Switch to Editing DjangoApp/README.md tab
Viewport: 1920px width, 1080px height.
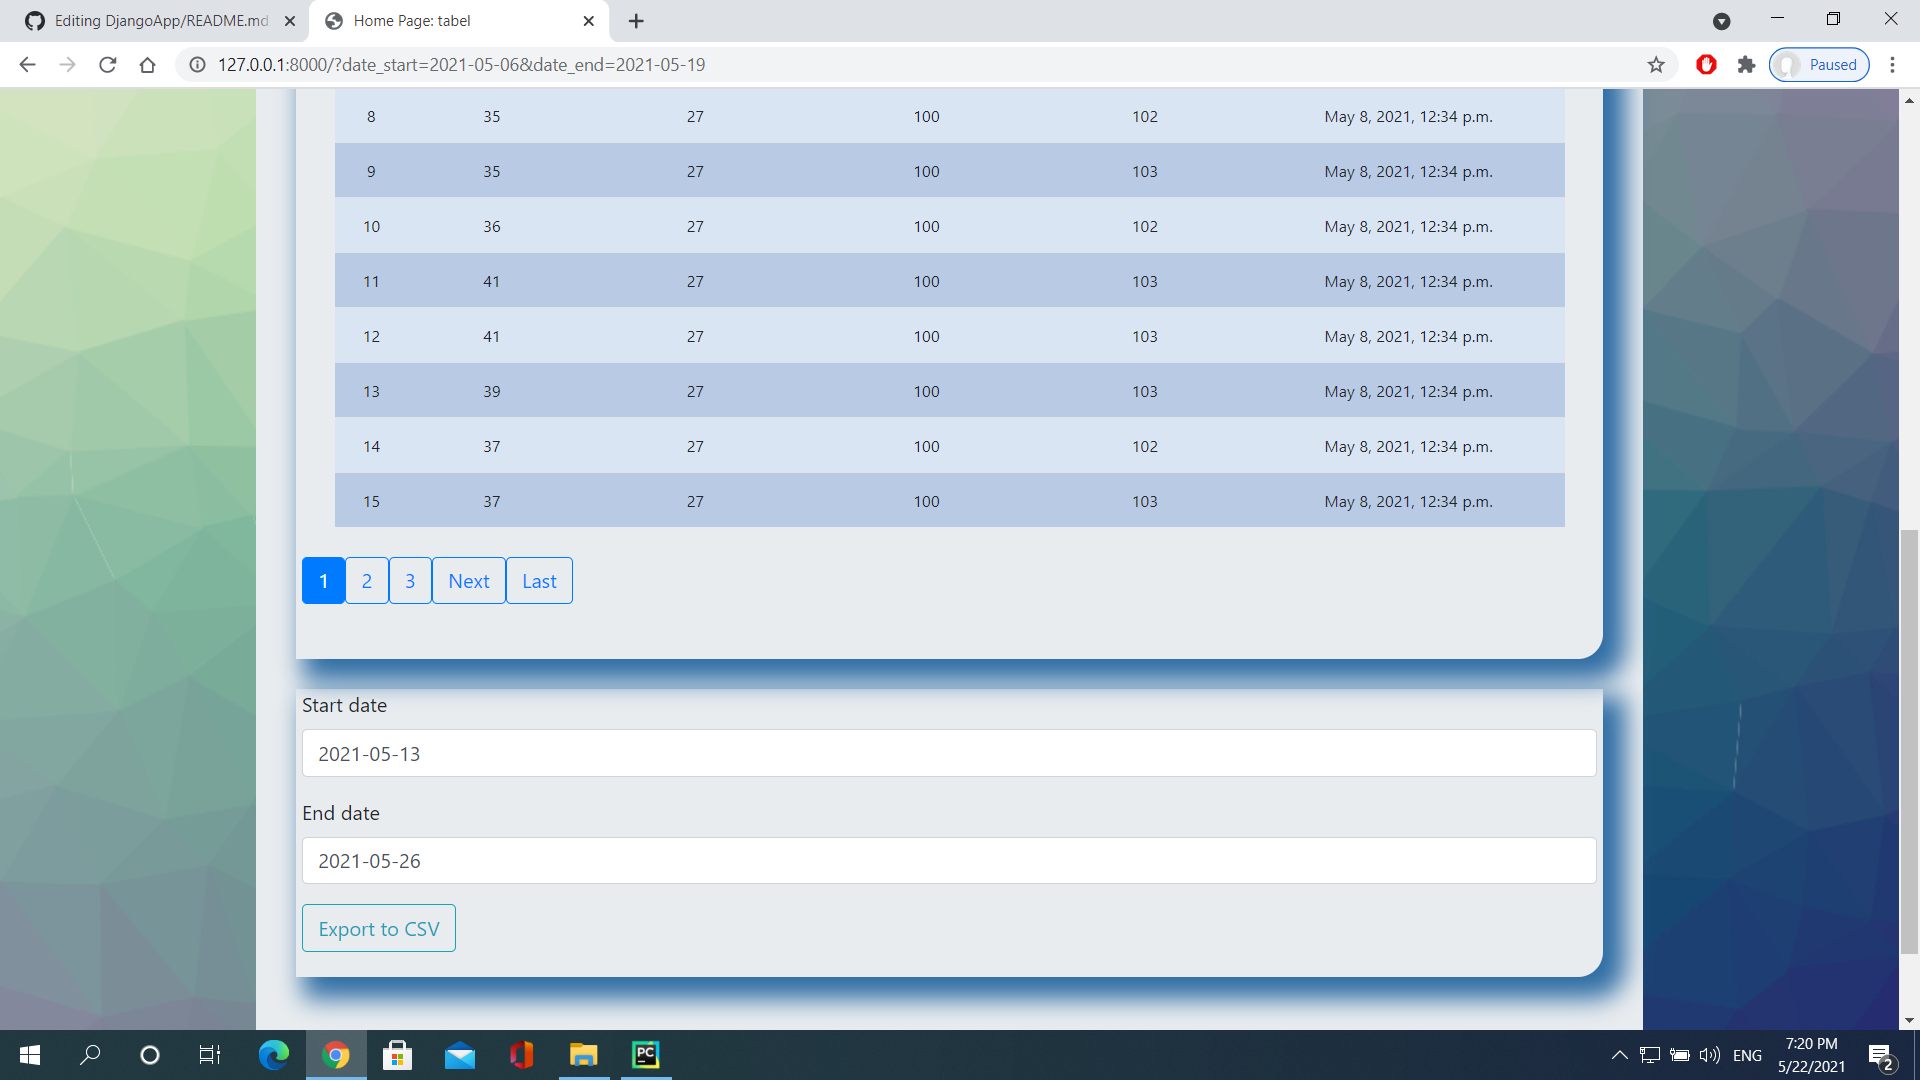[x=160, y=21]
